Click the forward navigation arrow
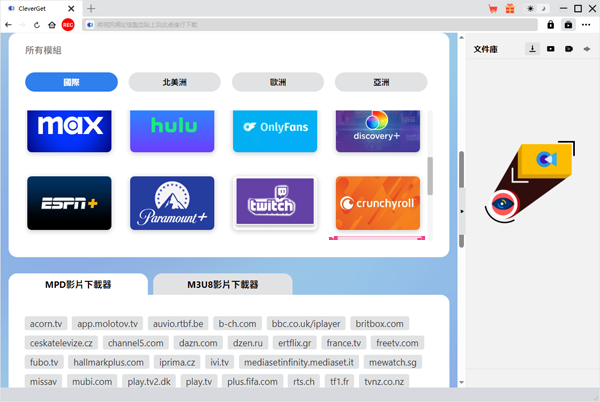 [22, 25]
